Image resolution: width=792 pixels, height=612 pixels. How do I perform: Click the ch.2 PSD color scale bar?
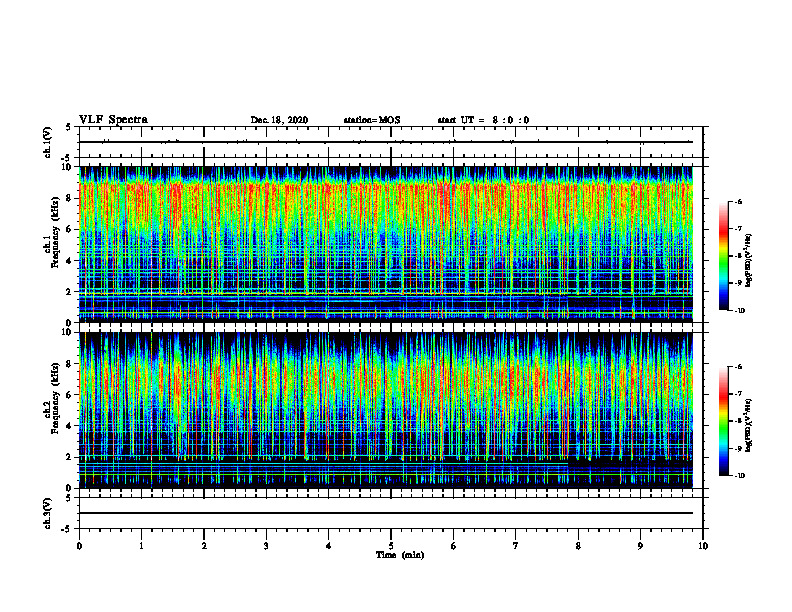tap(723, 421)
